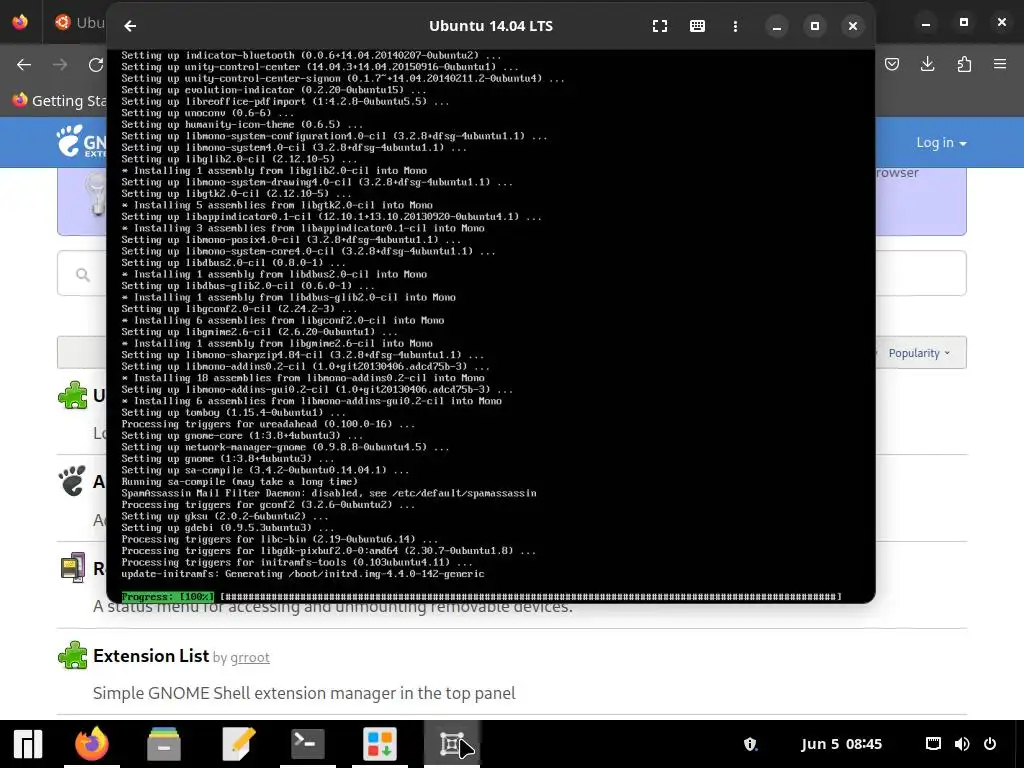Launch Firefox from the taskbar

[x=92, y=744]
